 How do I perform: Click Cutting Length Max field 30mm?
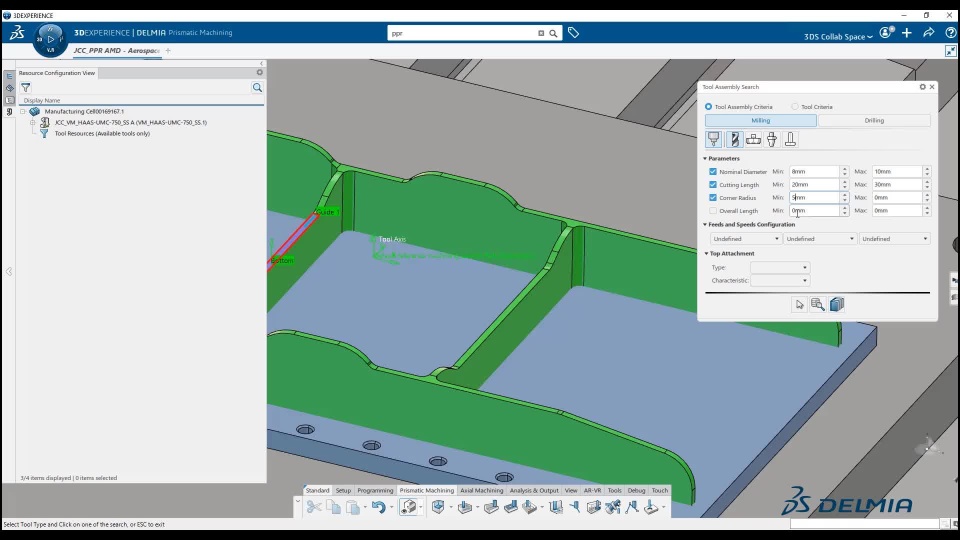tap(897, 184)
